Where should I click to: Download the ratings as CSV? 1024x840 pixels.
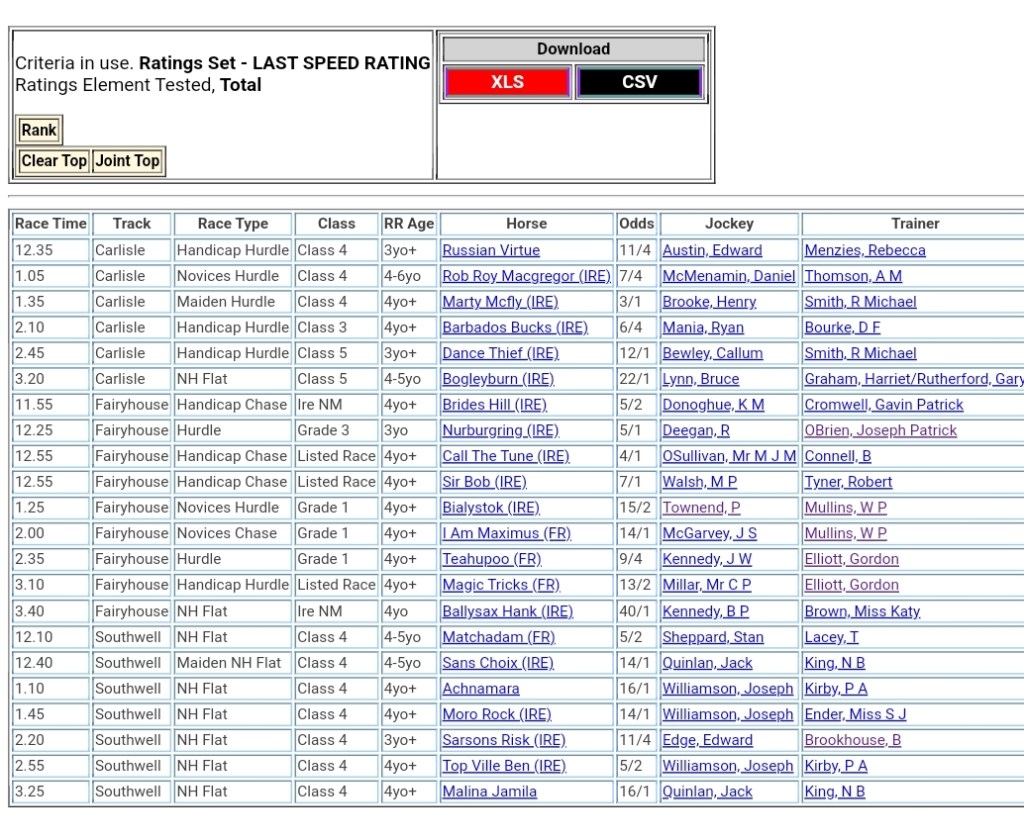[x=639, y=82]
